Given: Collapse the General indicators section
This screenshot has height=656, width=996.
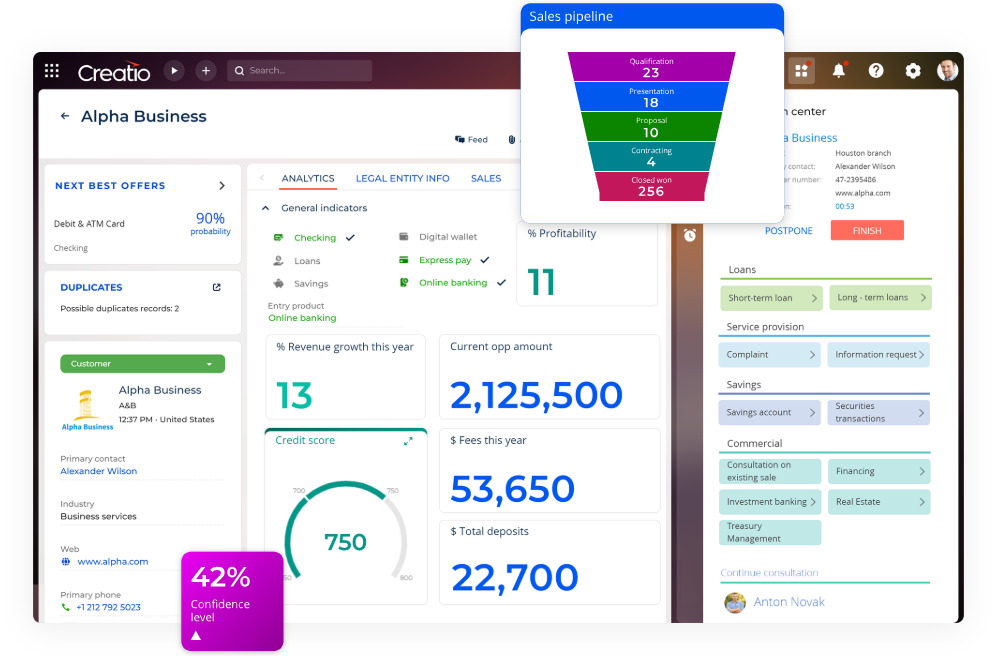Looking at the screenshot, I should pyautogui.click(x=265, y=207).
